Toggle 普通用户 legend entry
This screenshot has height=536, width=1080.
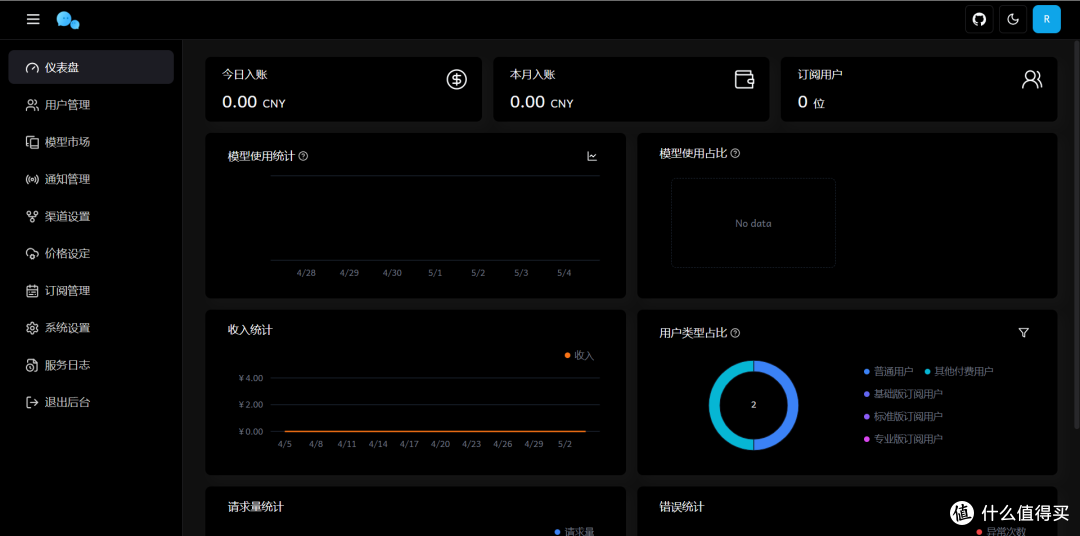click(889, 371)
